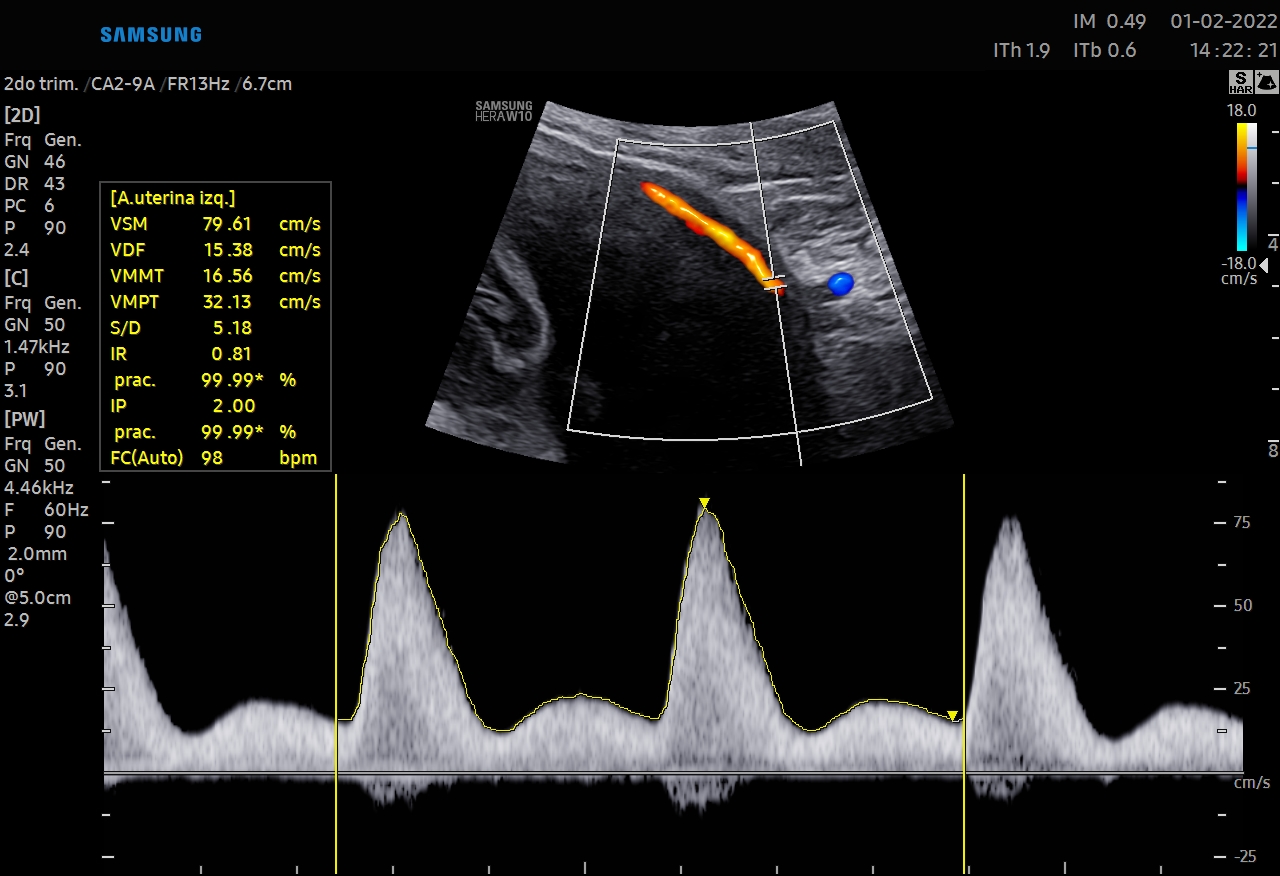Click the Samsung HERA W10 watermark

pyautogui.click(x=504, y=111)
